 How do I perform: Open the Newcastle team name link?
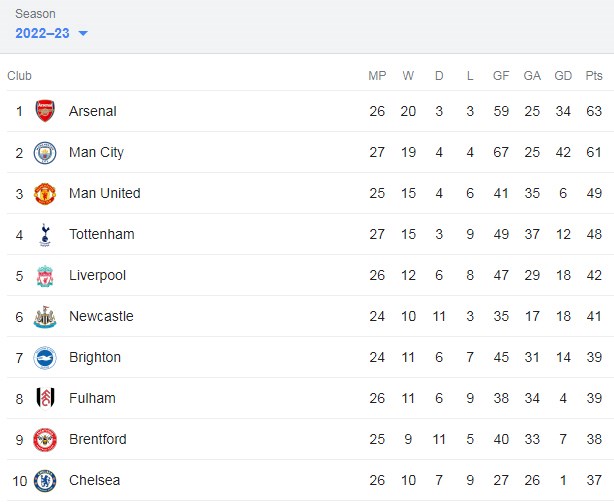pyautogui.click(x=100, y=316)
